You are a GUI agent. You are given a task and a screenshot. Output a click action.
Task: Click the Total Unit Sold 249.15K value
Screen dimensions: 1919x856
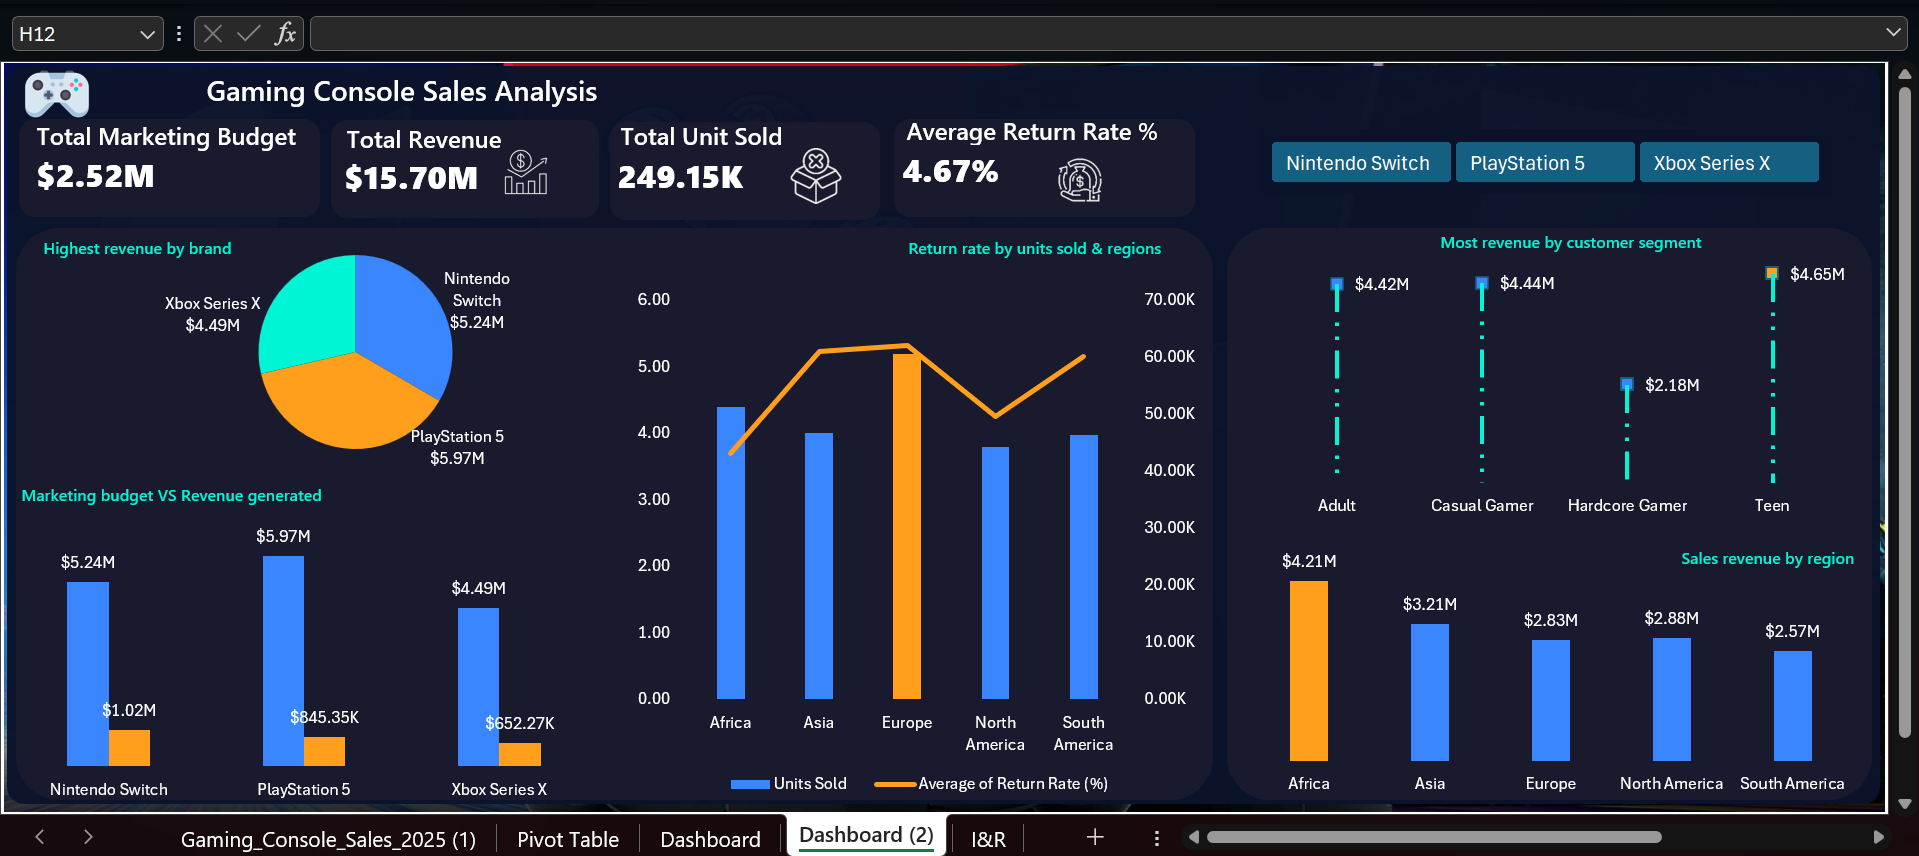click(x=681, y=177)
